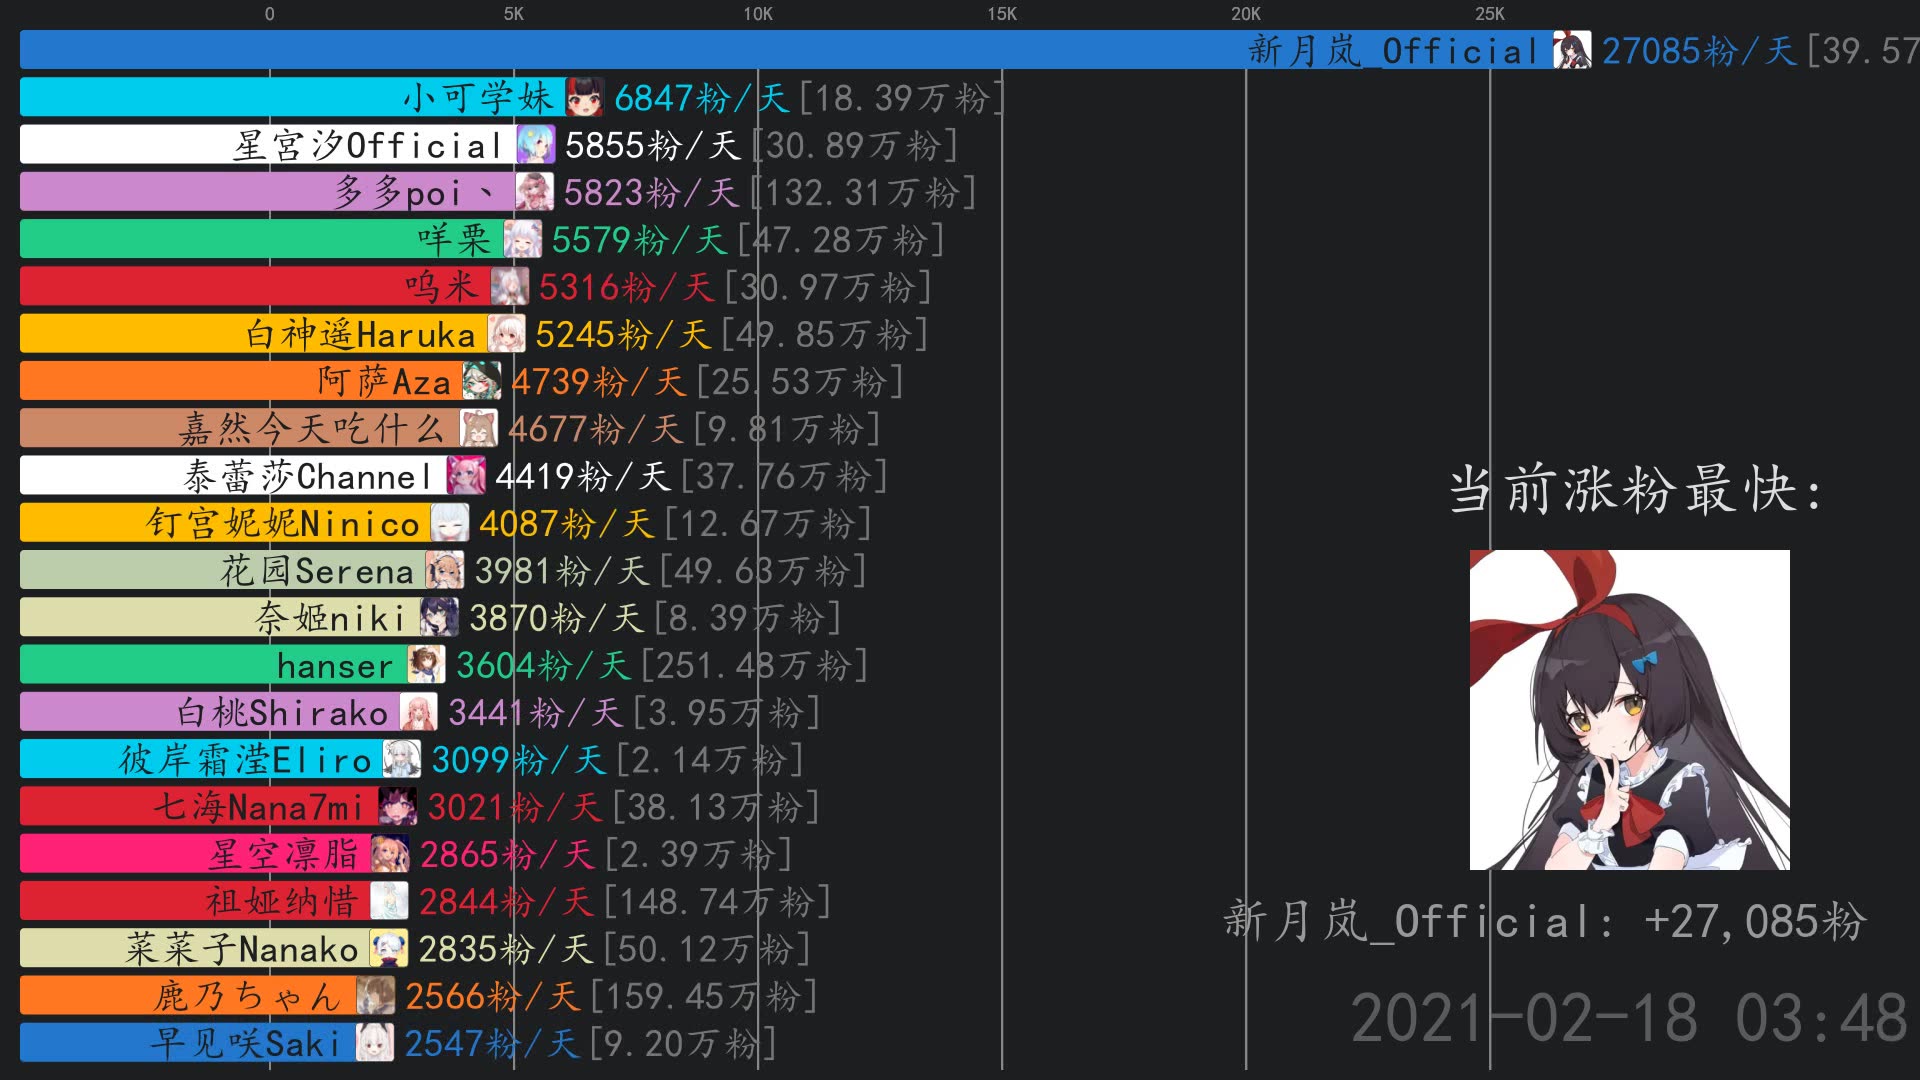This screenshot has width=1920, height=1080.
Task: Click 新月岚_Official: +27,085粉 caption
Action: [1544, 921]
